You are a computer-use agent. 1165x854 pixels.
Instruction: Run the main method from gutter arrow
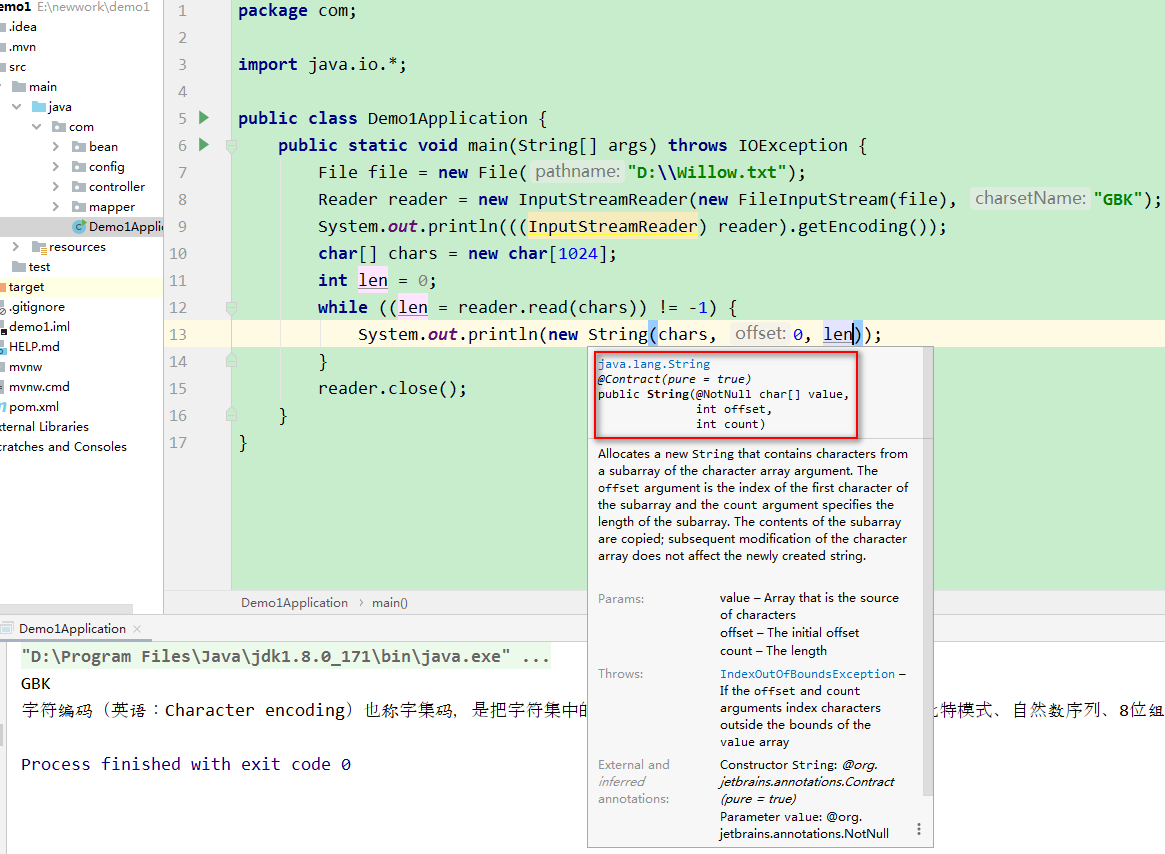(204, 144)
